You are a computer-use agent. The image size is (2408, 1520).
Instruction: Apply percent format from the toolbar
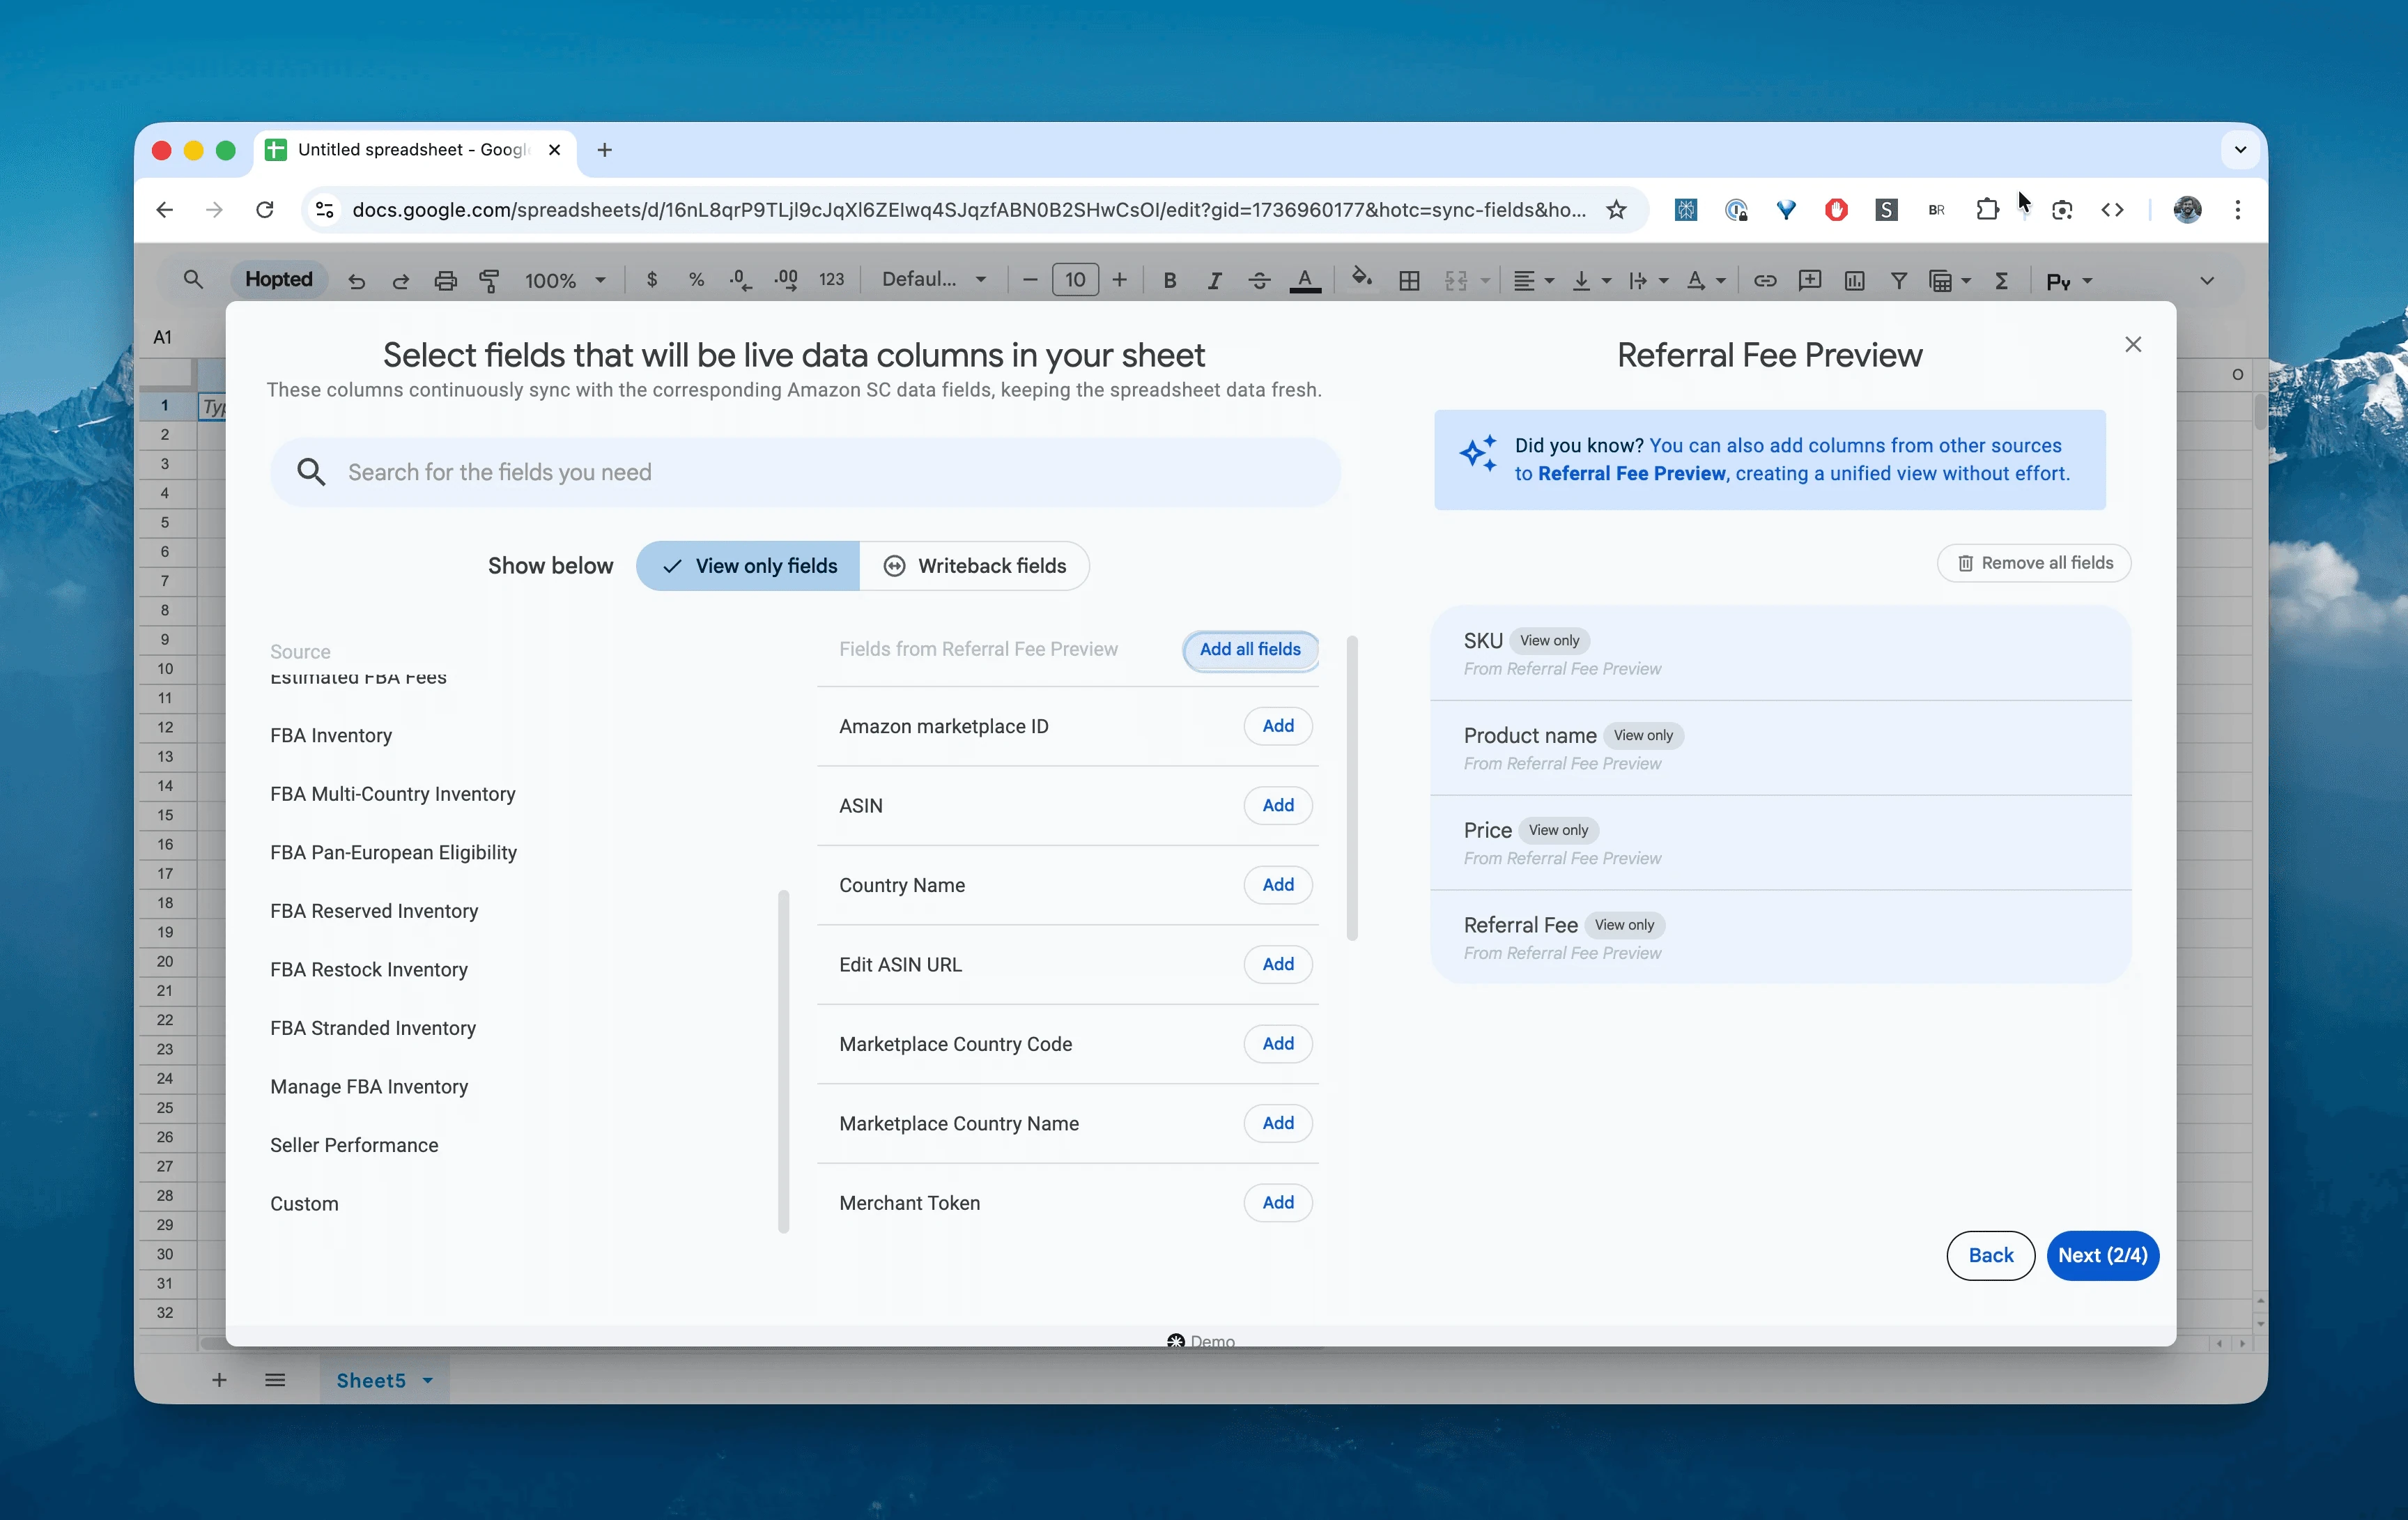click(696, 280)
